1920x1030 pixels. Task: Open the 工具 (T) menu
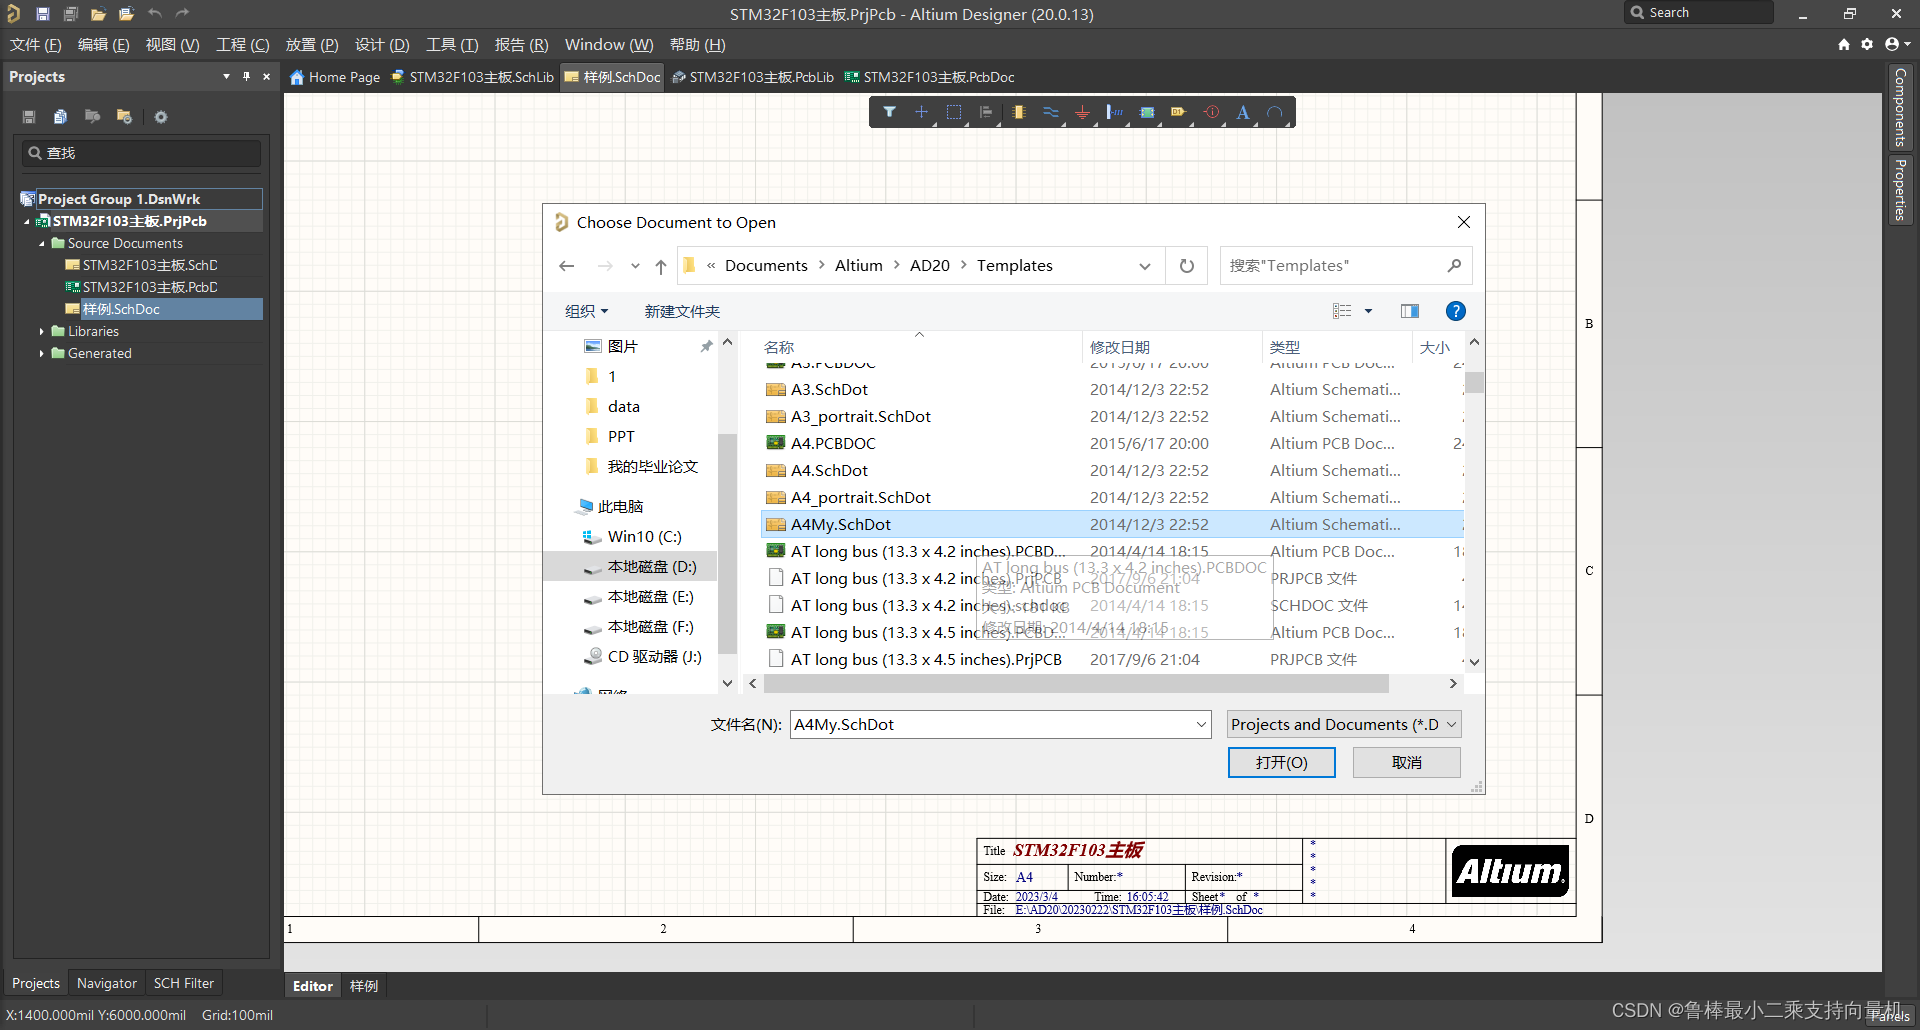click(x=452, y=45)
